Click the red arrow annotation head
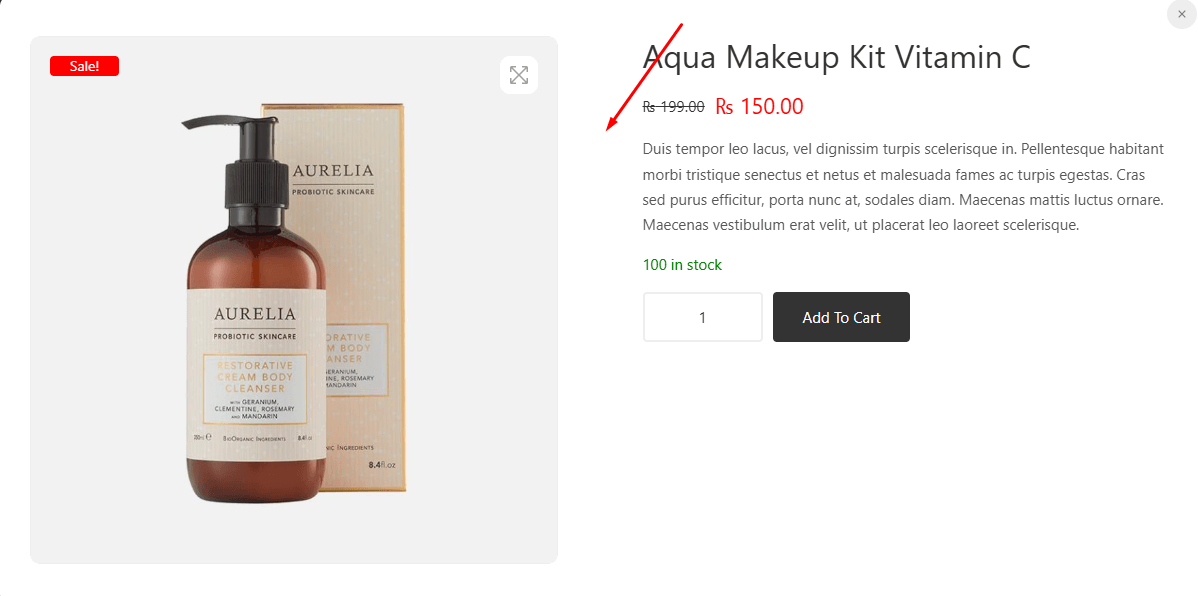The width and height of the screenshot is (1198, 596). [611, 126]
